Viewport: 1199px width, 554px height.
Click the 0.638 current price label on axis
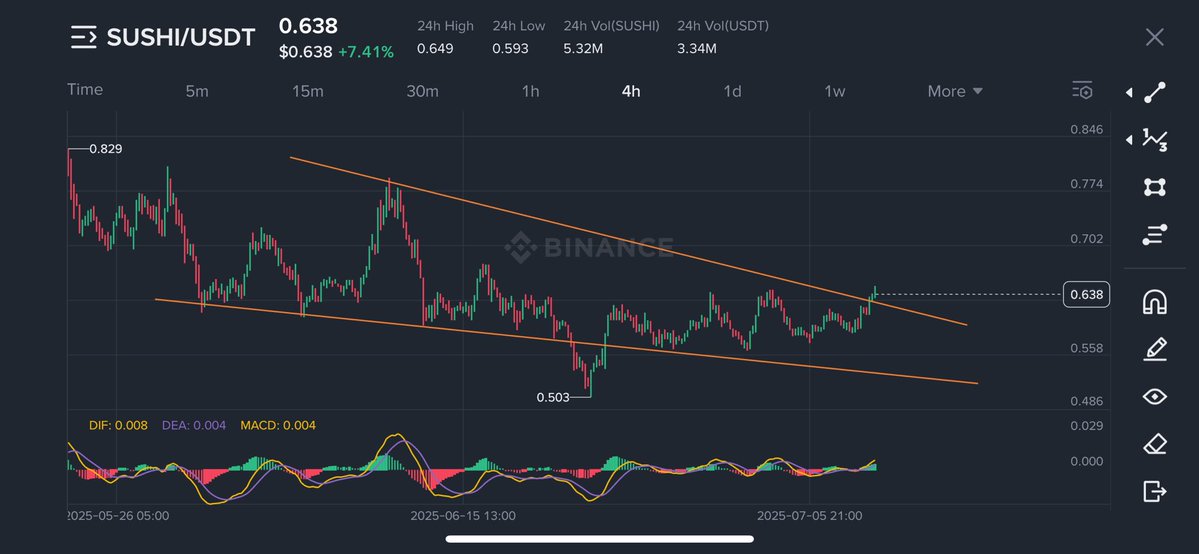point(1086,295)
